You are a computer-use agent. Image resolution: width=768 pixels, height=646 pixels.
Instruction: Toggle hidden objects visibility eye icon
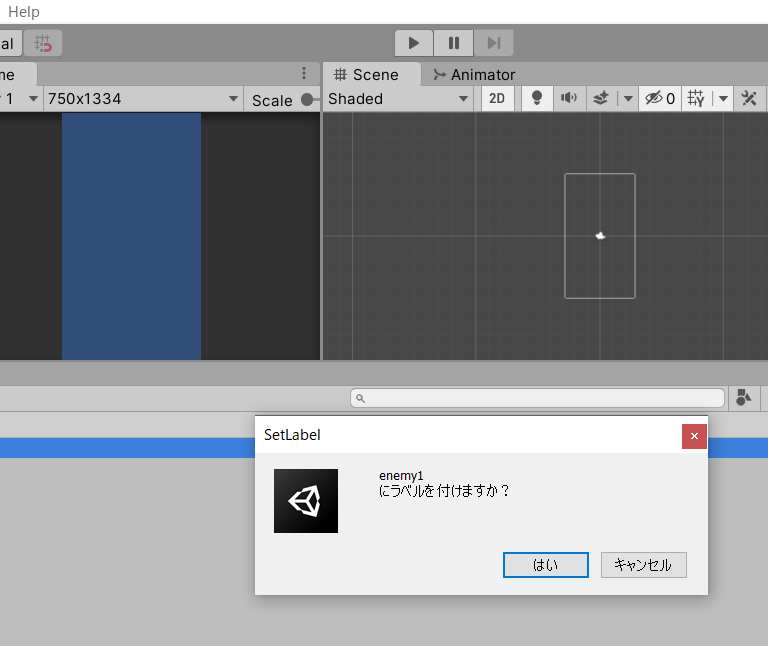(659, 99)
